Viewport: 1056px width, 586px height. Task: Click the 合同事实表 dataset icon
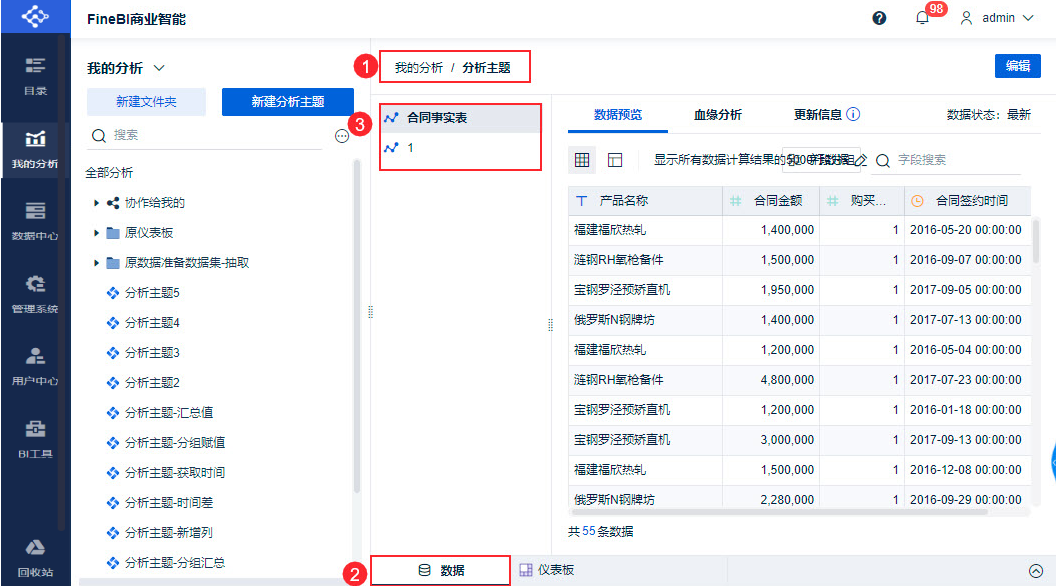click(x=391, y=118)
